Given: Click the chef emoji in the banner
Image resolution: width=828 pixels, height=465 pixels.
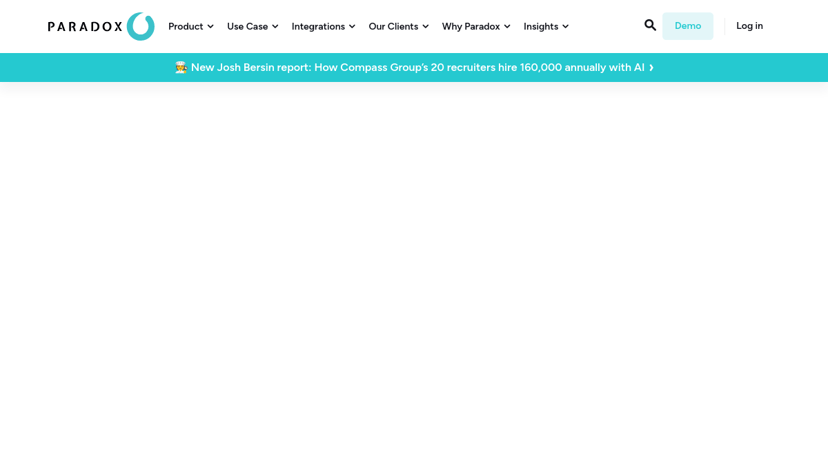Looking at the screenshot, I should [x=181, y=67].
